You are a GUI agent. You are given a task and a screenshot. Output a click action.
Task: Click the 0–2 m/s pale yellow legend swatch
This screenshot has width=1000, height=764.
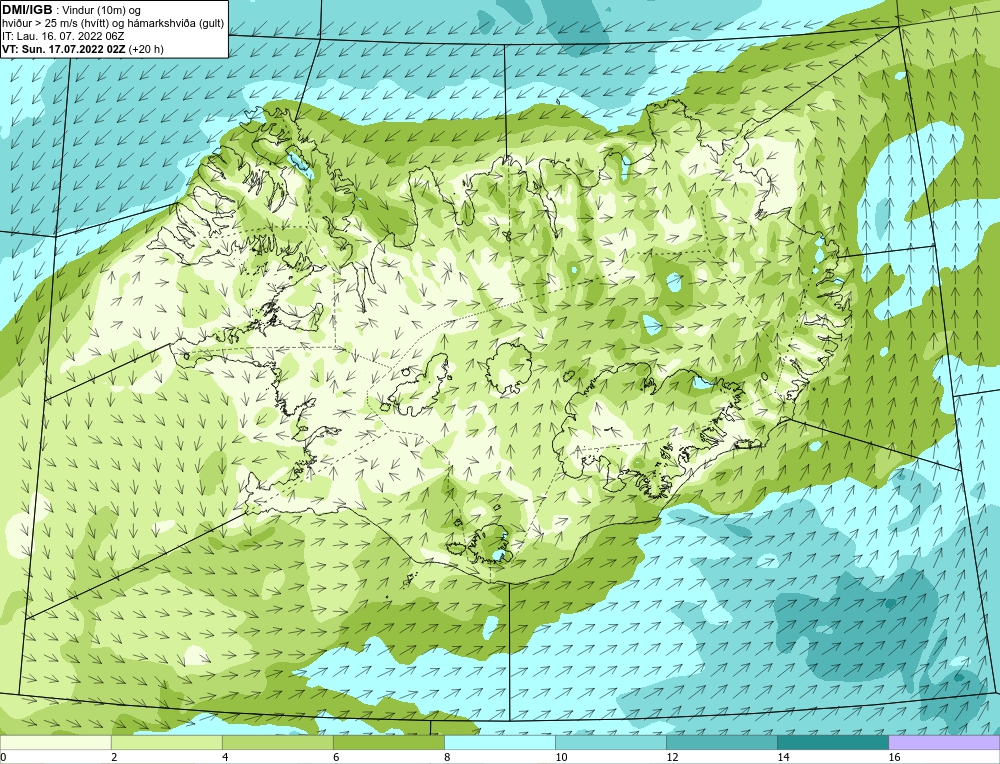tap(55, 742)
